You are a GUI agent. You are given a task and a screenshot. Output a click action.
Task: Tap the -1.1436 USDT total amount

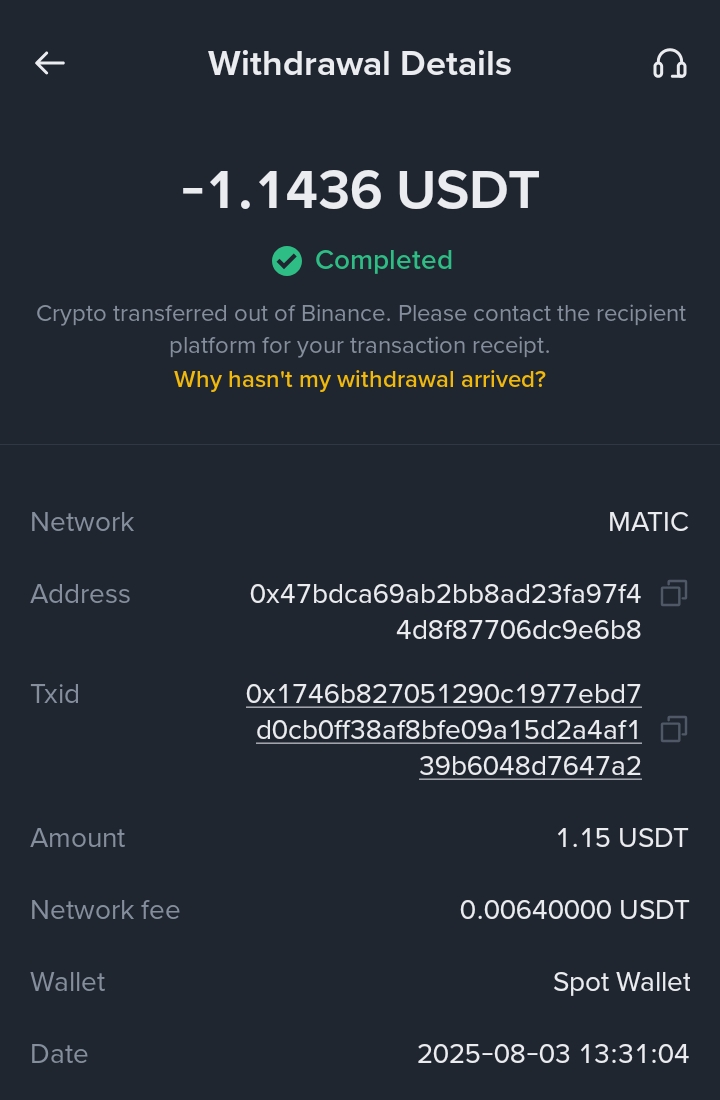360,190
